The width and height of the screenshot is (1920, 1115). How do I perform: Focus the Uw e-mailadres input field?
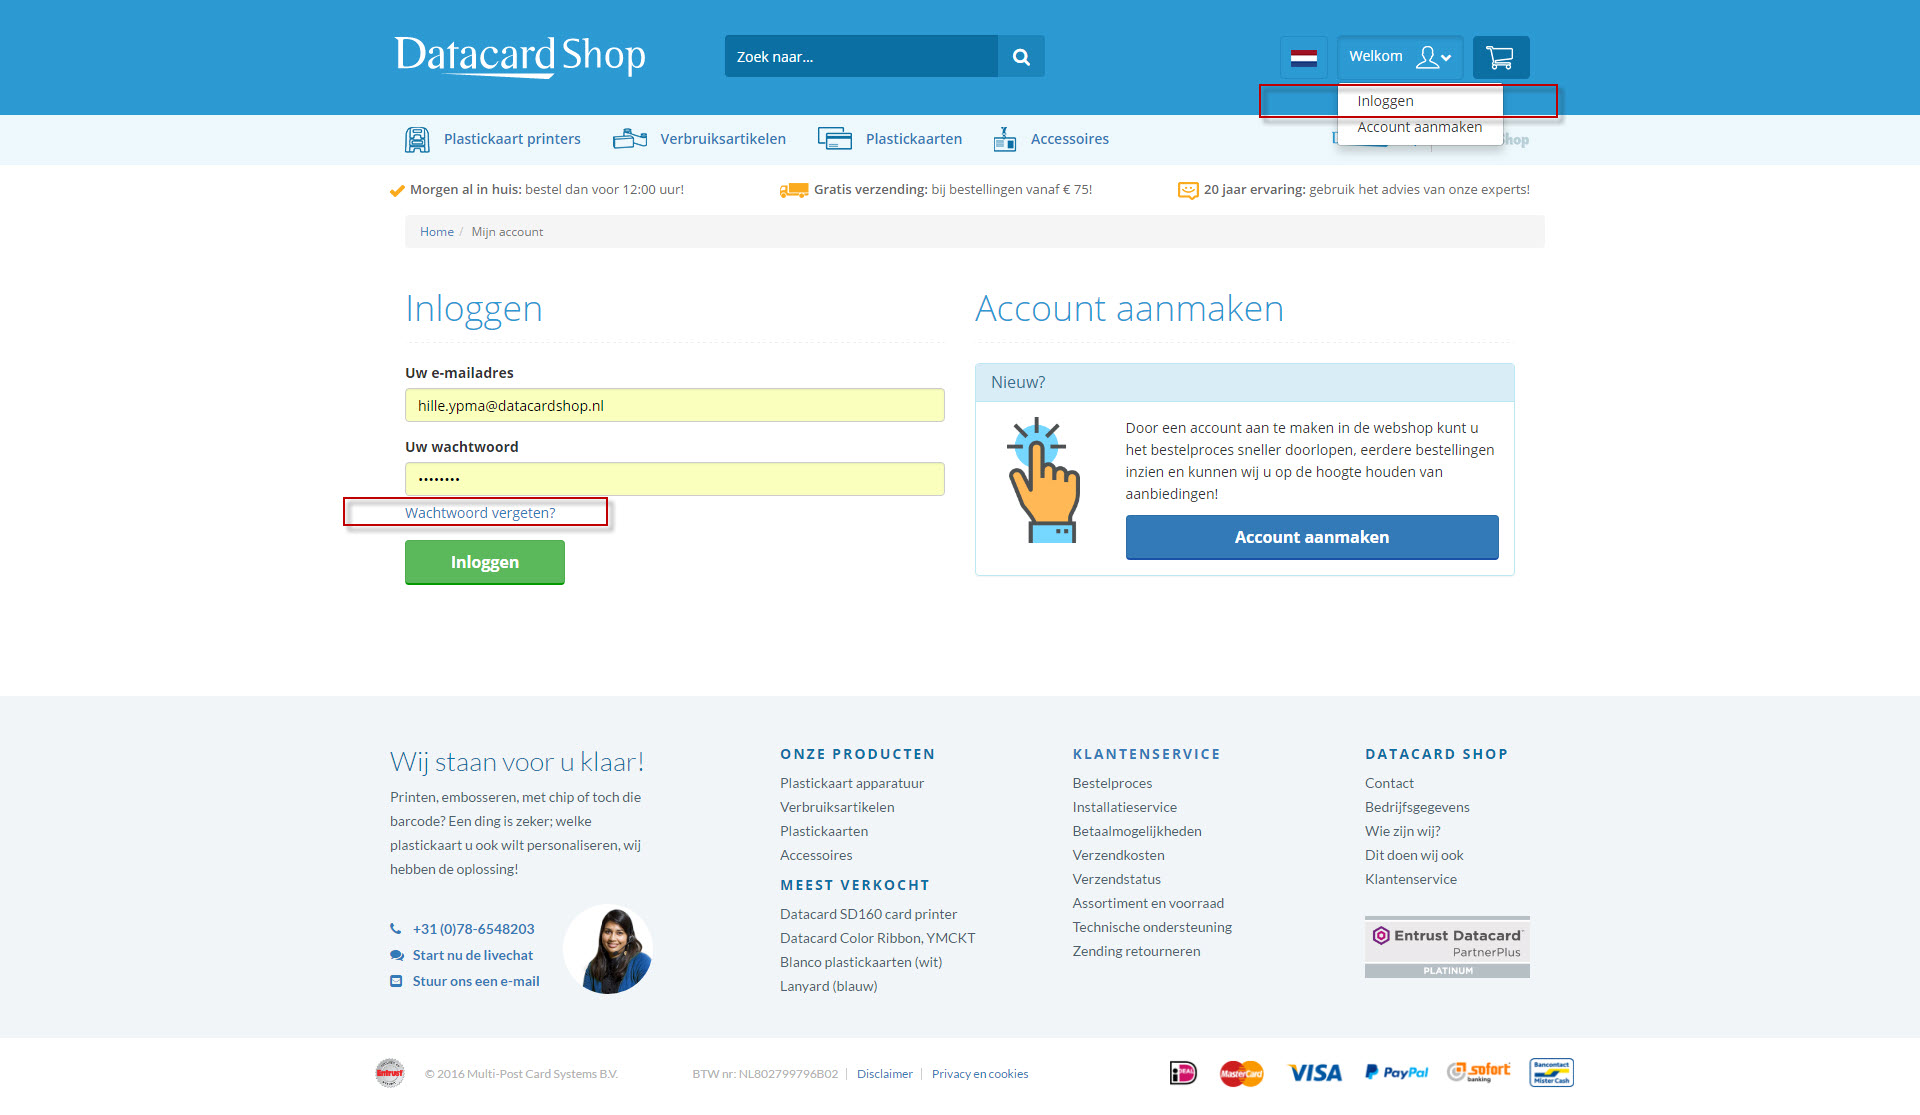(x=675, y=405)
